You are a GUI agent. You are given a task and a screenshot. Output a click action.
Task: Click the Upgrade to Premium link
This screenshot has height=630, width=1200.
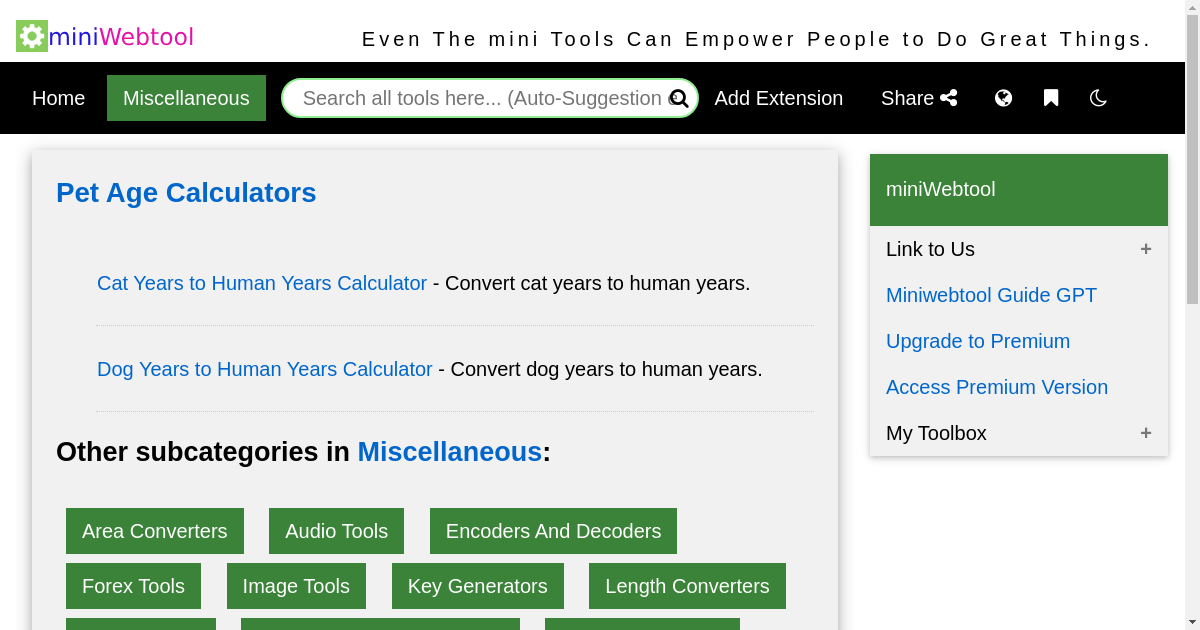click(x=978, y=341)
